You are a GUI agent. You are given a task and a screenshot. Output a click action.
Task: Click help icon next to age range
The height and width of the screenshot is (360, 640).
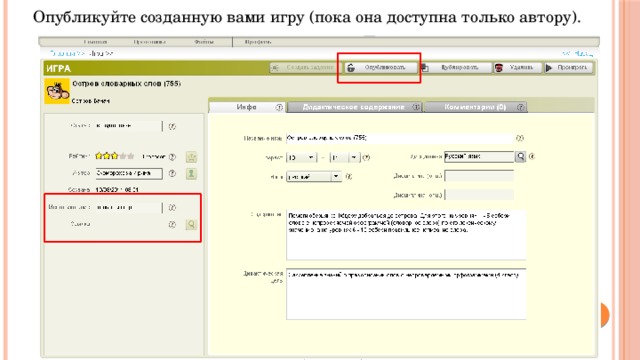[366, 157]
